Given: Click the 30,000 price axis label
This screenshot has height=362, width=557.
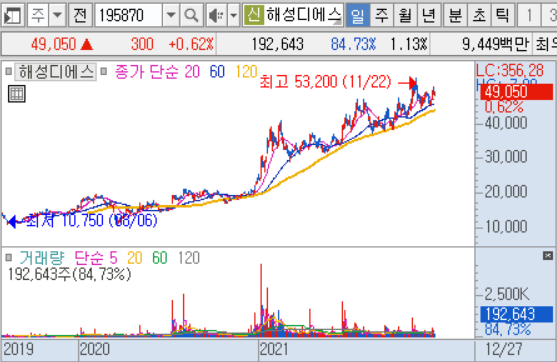Looking at the screenshot, I should 506,157.
